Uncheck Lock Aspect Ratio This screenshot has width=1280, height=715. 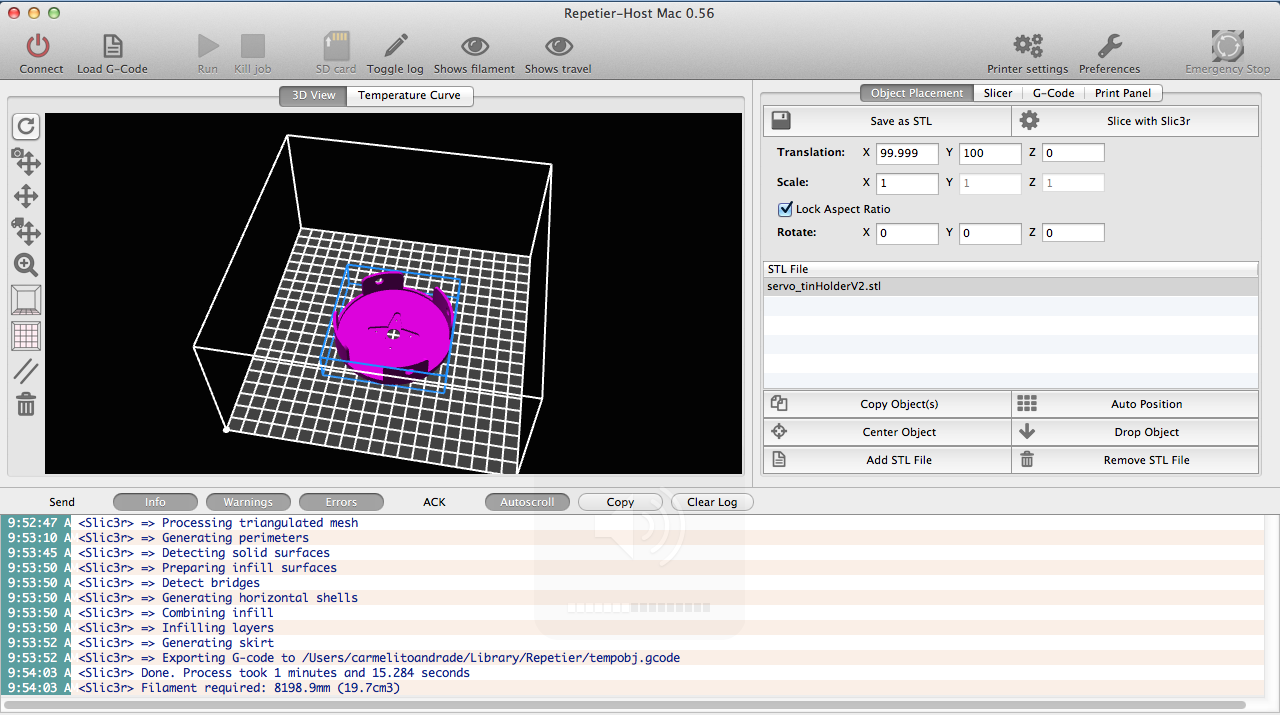[x=785, y=209]
